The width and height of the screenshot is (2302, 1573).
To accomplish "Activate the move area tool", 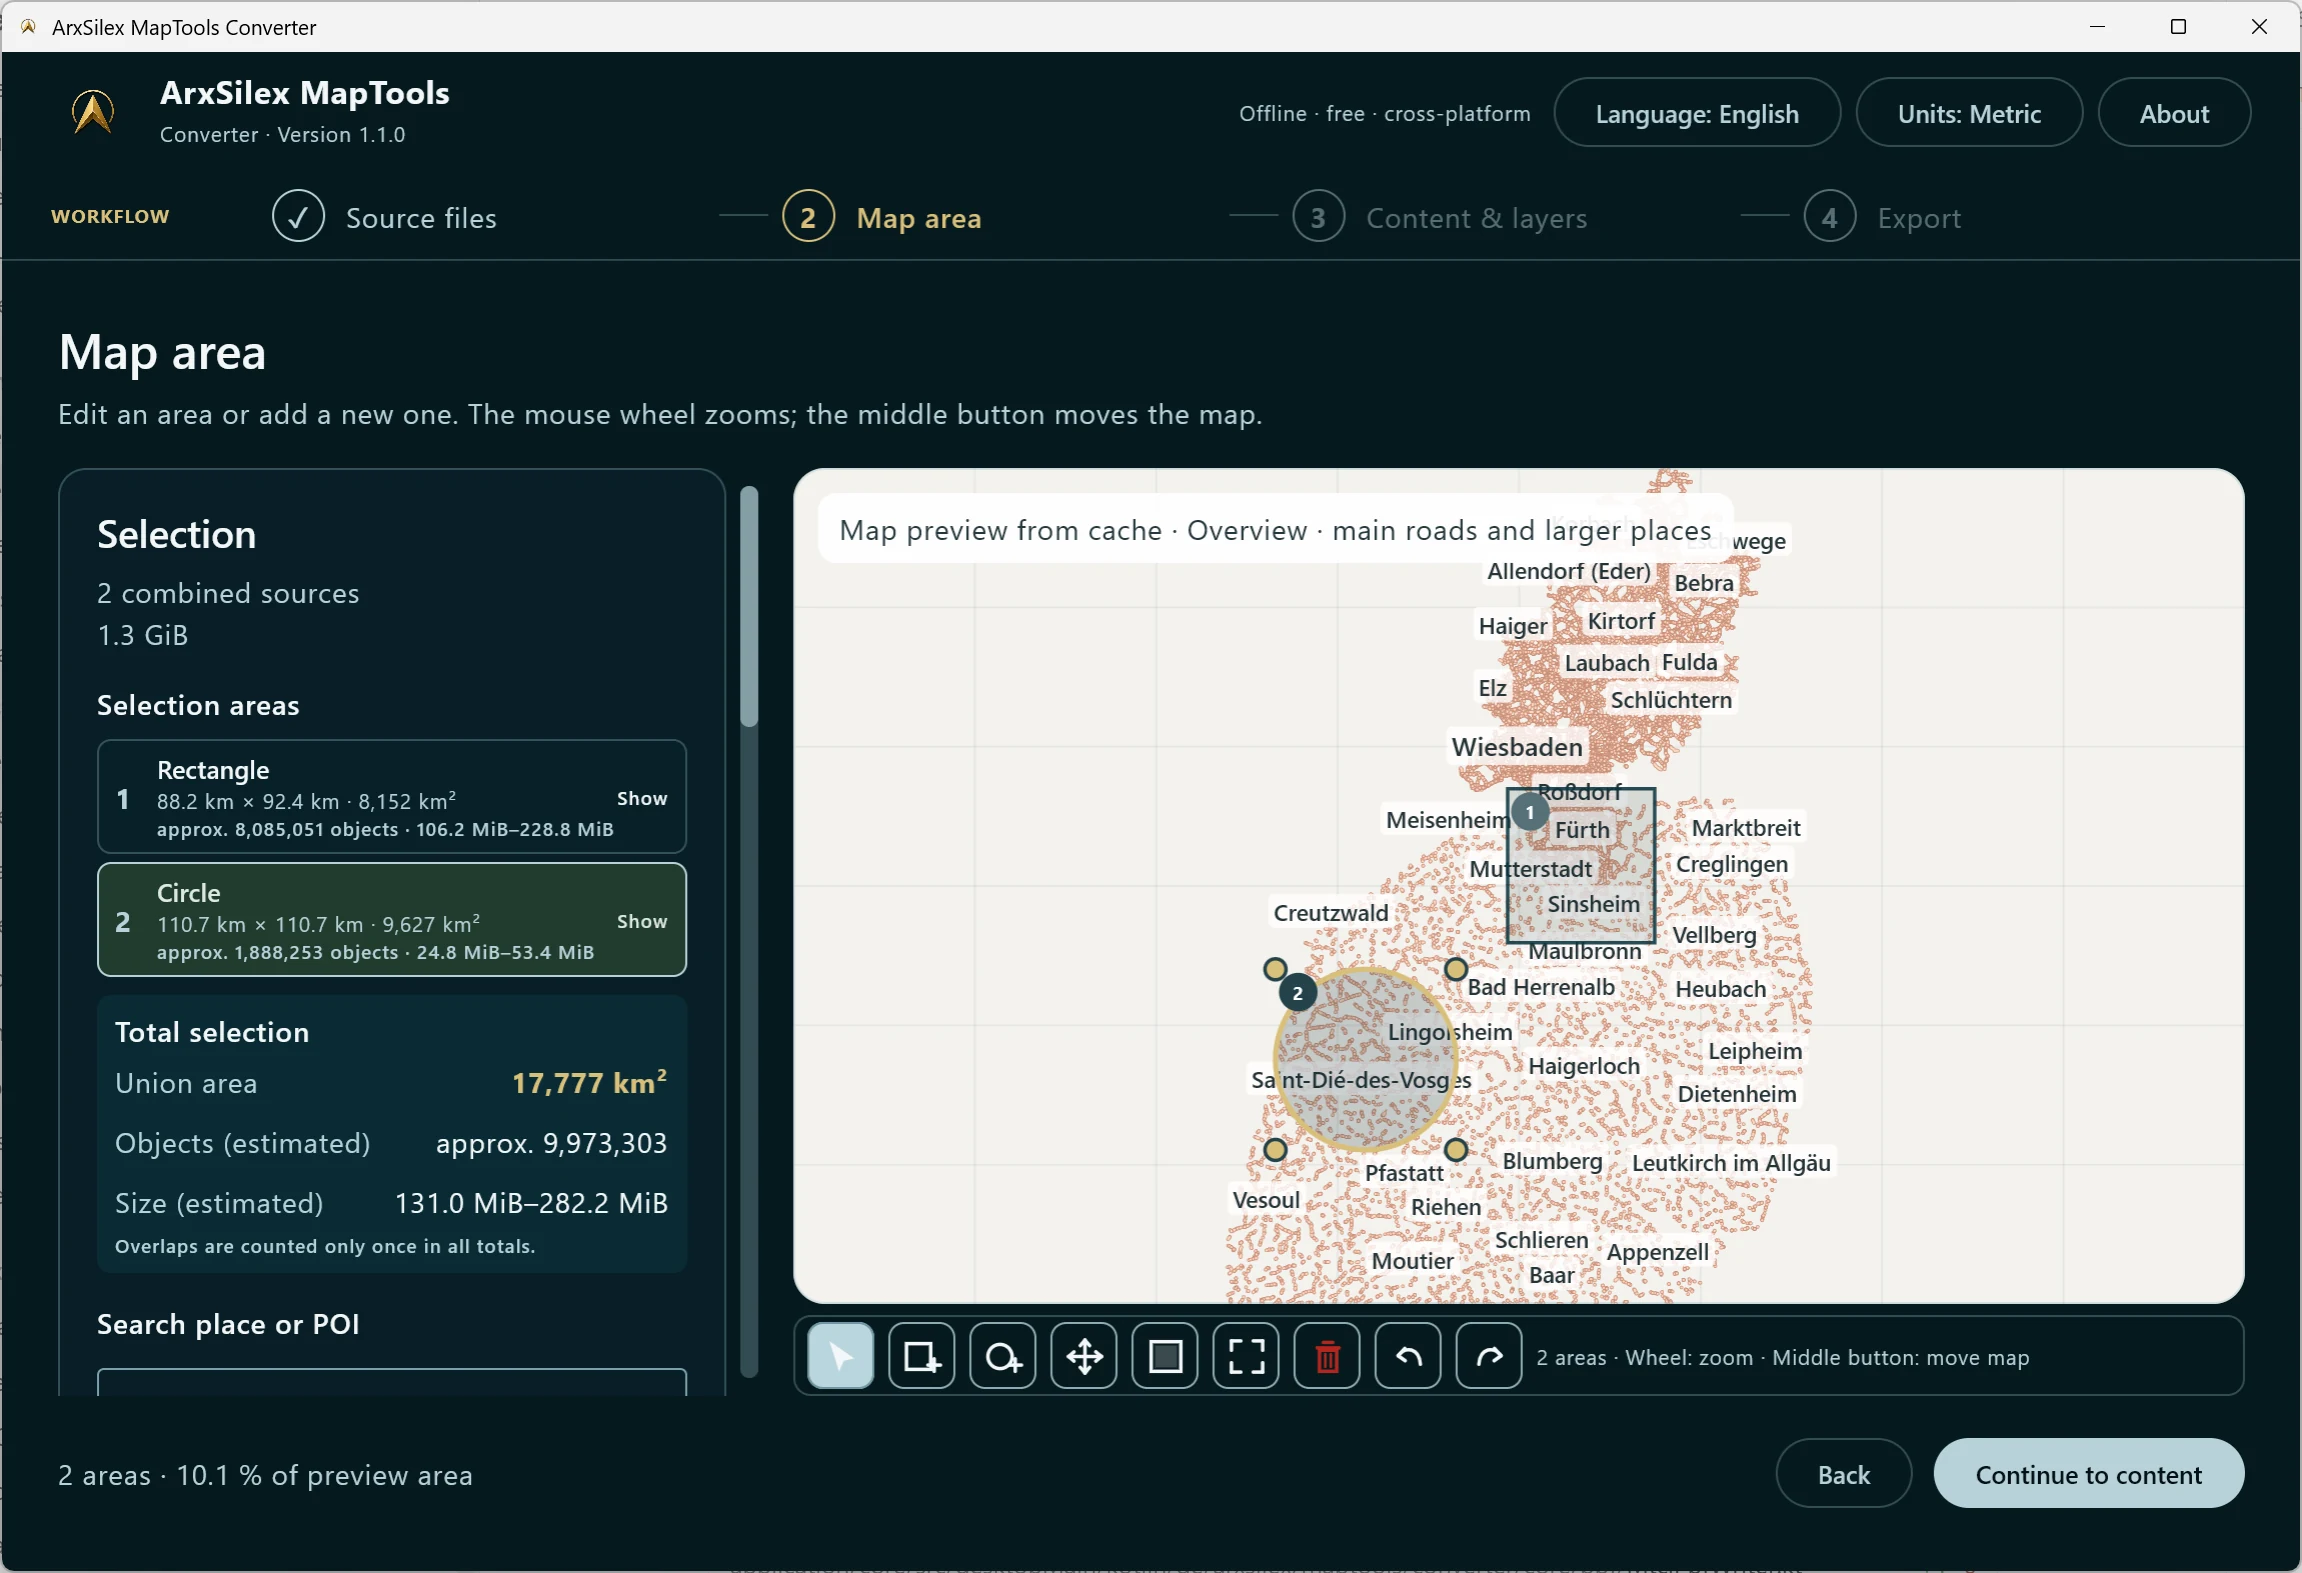I will click(1084, 1357).
